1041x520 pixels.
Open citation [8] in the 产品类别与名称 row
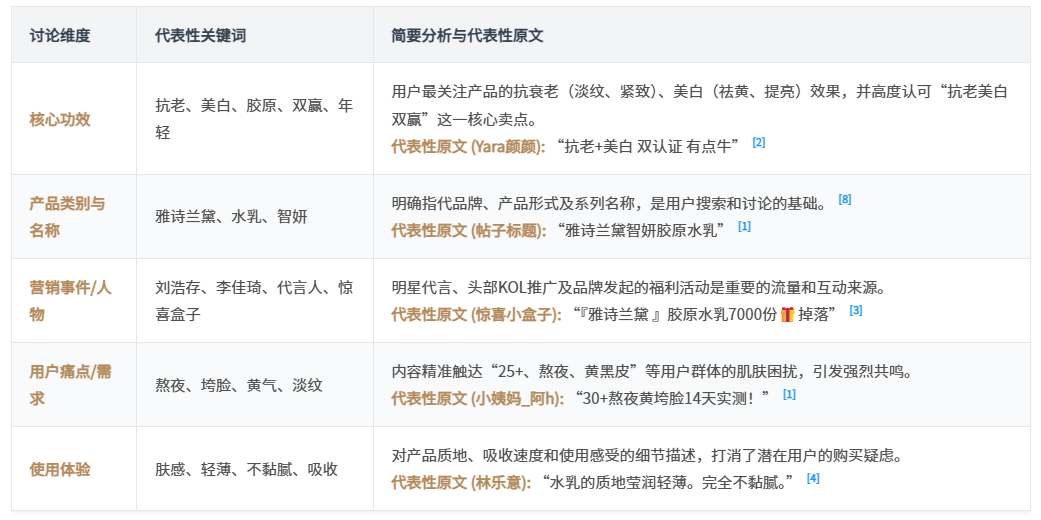click(845, 200)
